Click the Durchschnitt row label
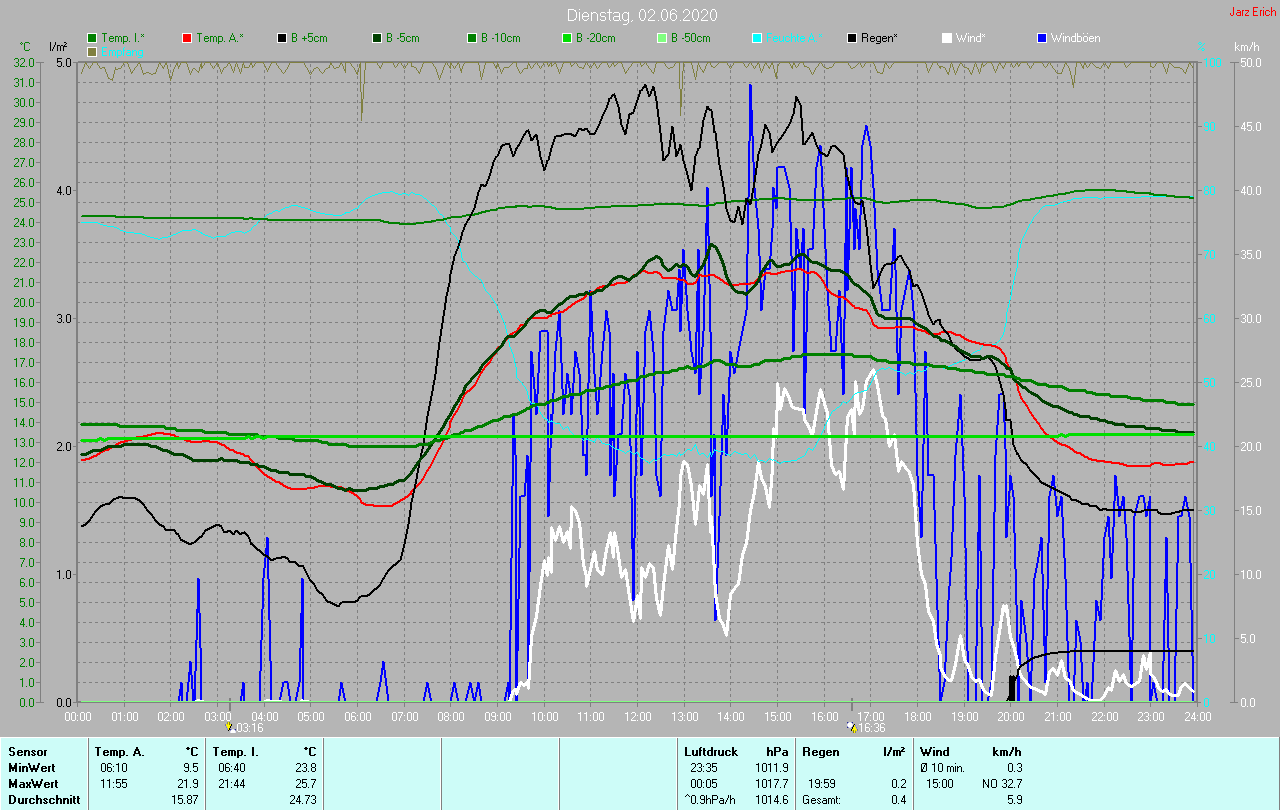This screenshot has width=1280, height=810. pos(43,800)
